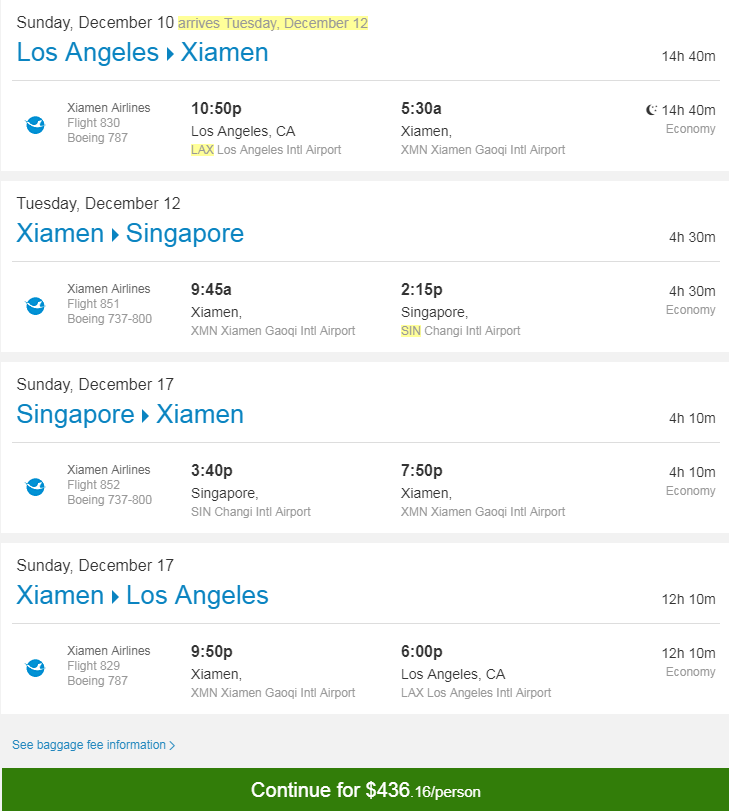
Task: Click Xiamen Airlines logo for Flight 851
Action: coord(35,306)
